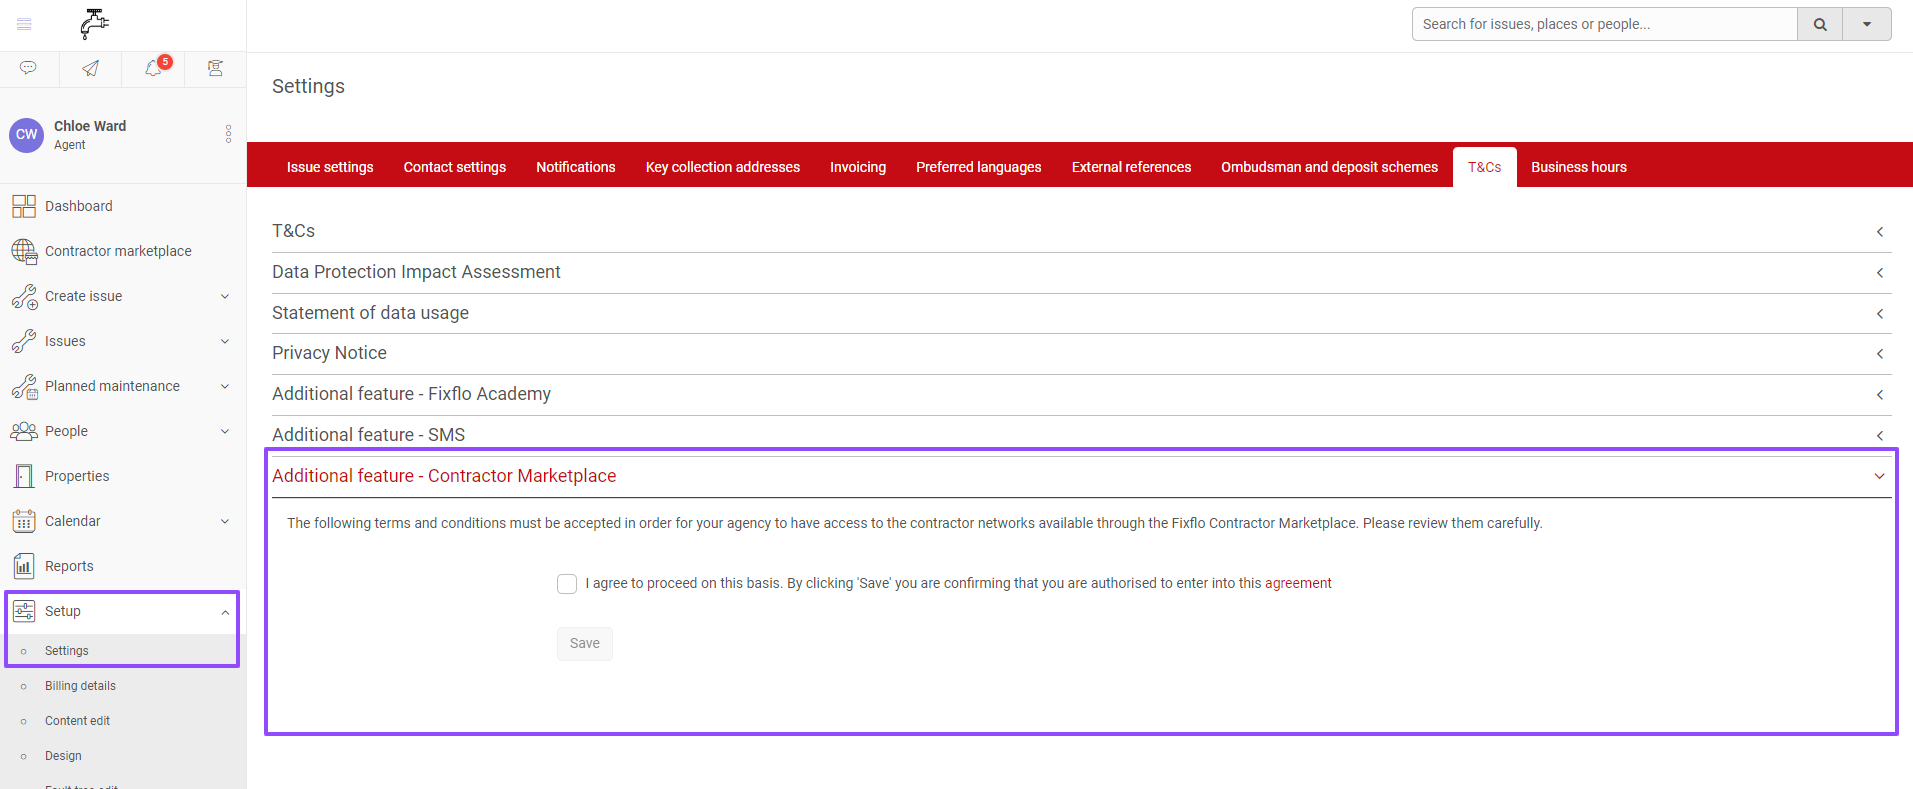Open the chat messages icon
1913x789 pixels.
click(x=29, y=68)
